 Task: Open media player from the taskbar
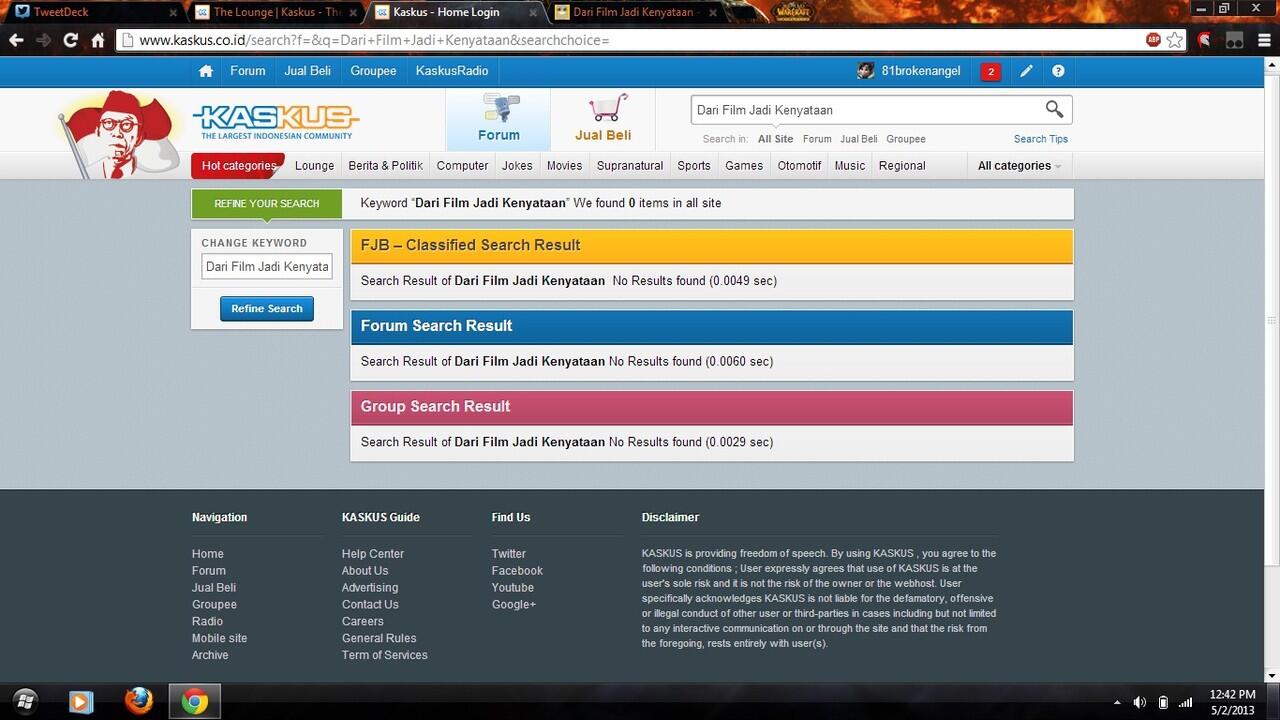point(81,701)
